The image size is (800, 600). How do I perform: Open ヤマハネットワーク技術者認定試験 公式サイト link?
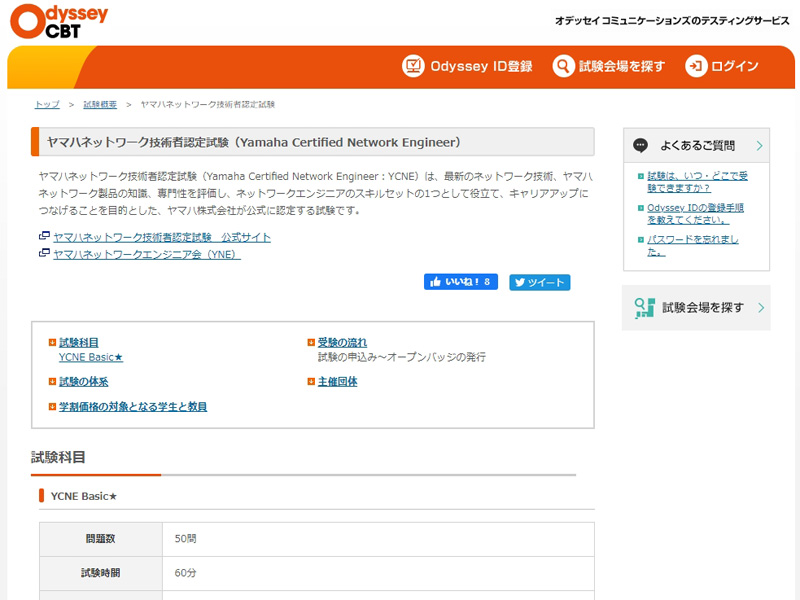[x=162, y=237]
